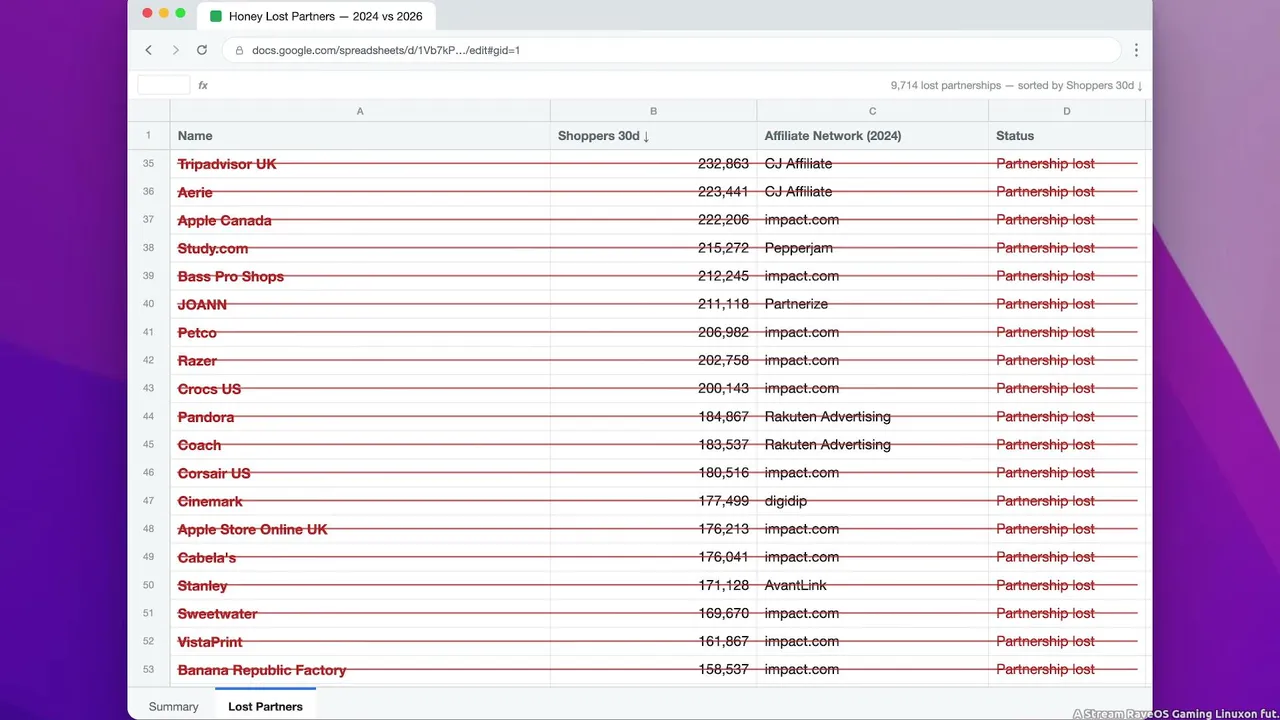Select column C header

[x=872, y=111]
